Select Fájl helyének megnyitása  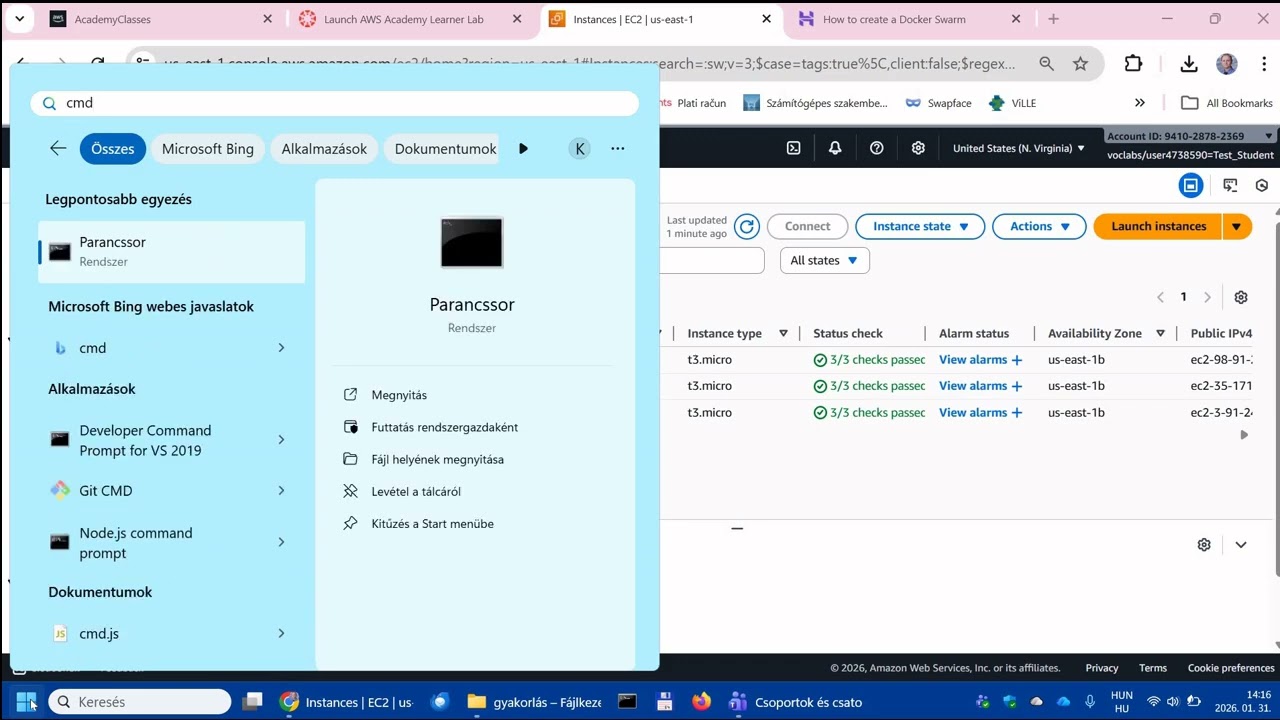click(437, 459)
